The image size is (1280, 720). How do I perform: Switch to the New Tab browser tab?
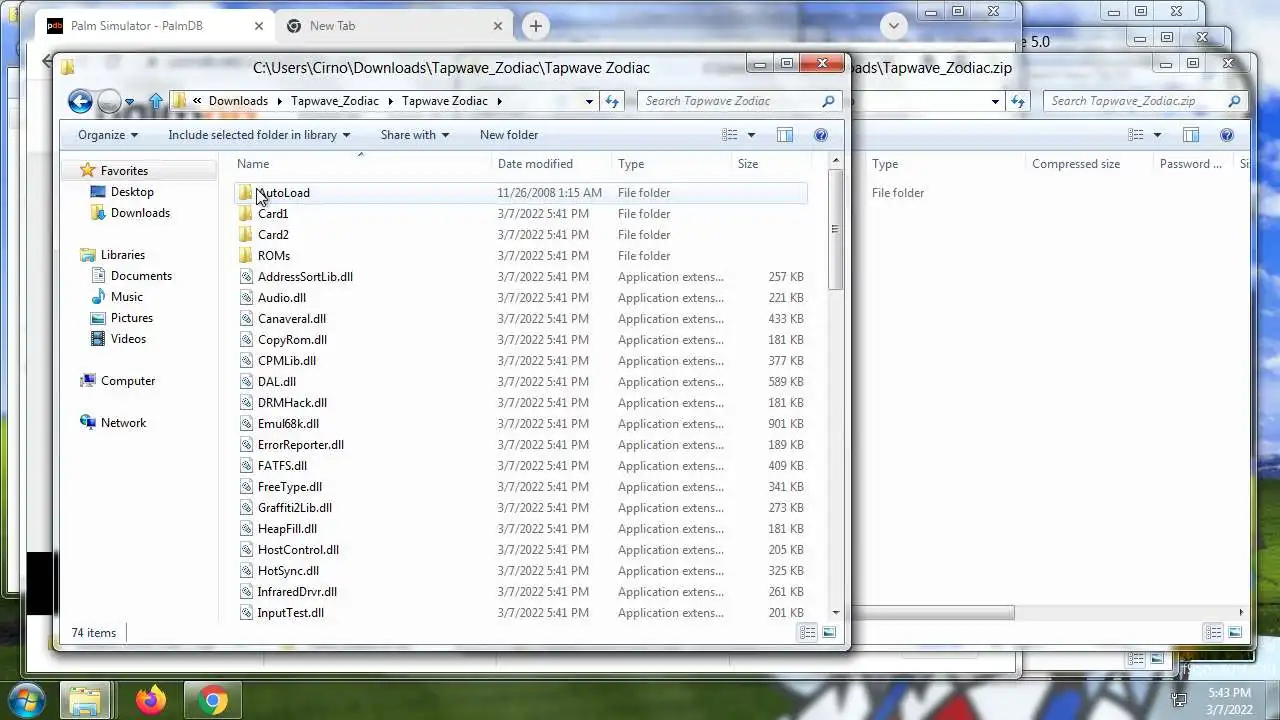point(392,26)
